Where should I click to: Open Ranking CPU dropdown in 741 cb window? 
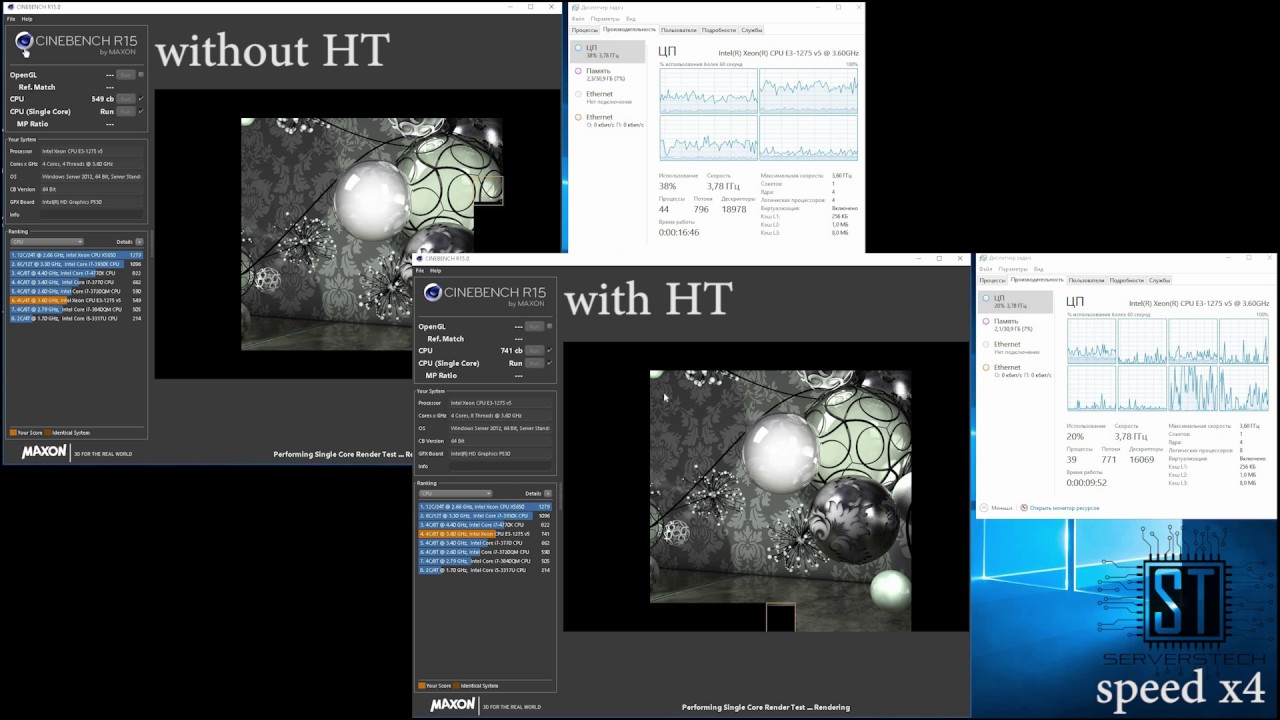point(456,493)
